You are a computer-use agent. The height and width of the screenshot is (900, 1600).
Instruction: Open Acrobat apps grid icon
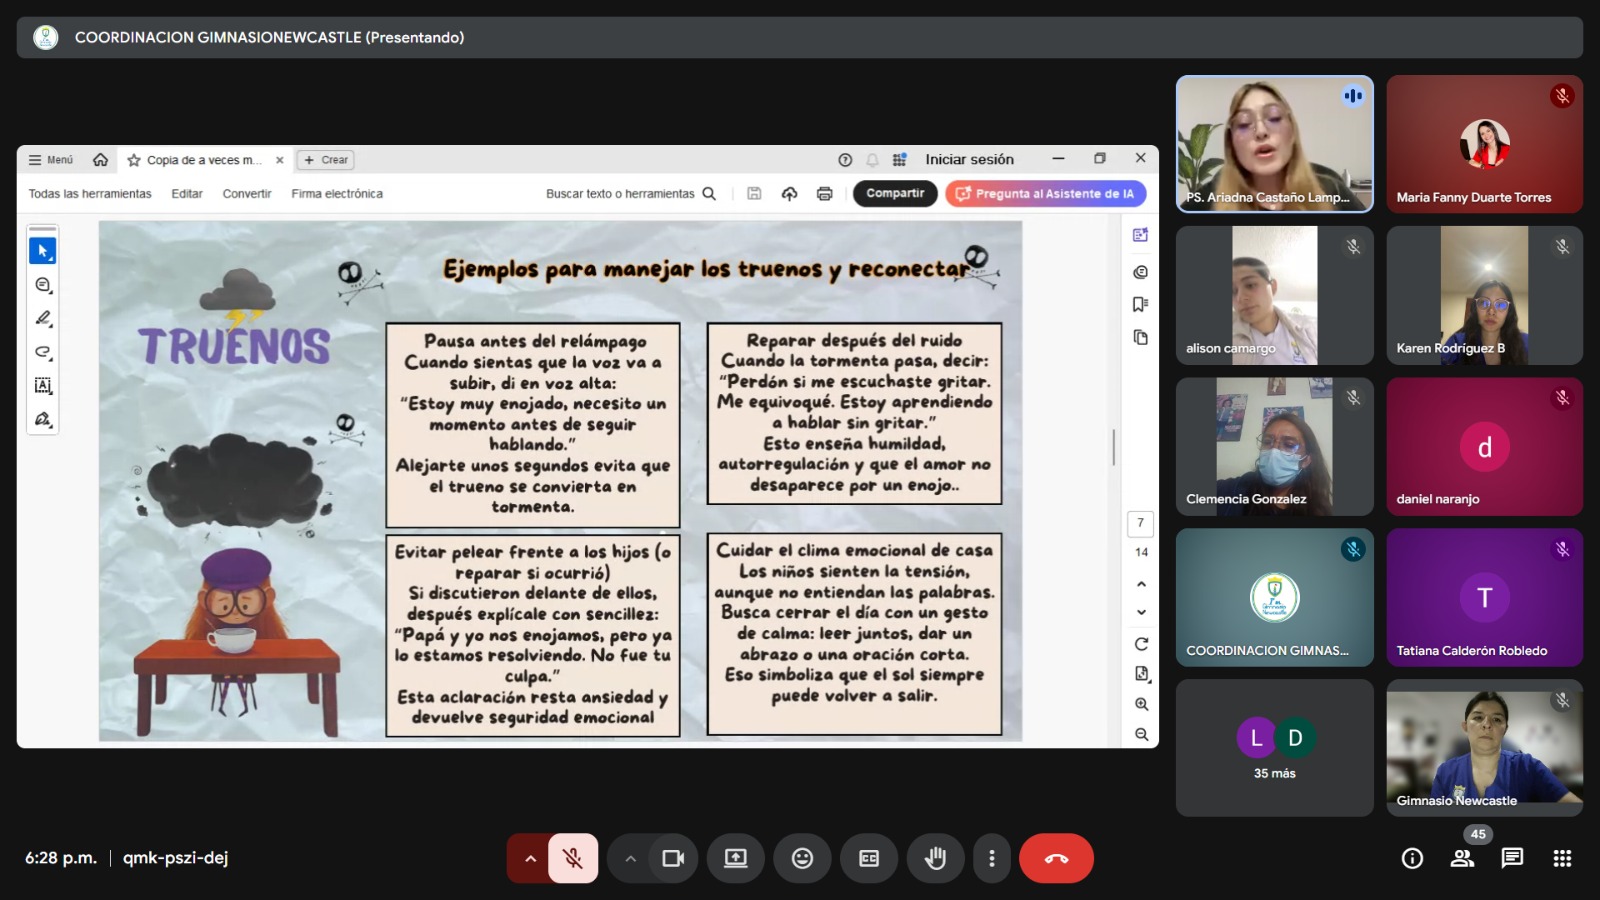point(899,160)
